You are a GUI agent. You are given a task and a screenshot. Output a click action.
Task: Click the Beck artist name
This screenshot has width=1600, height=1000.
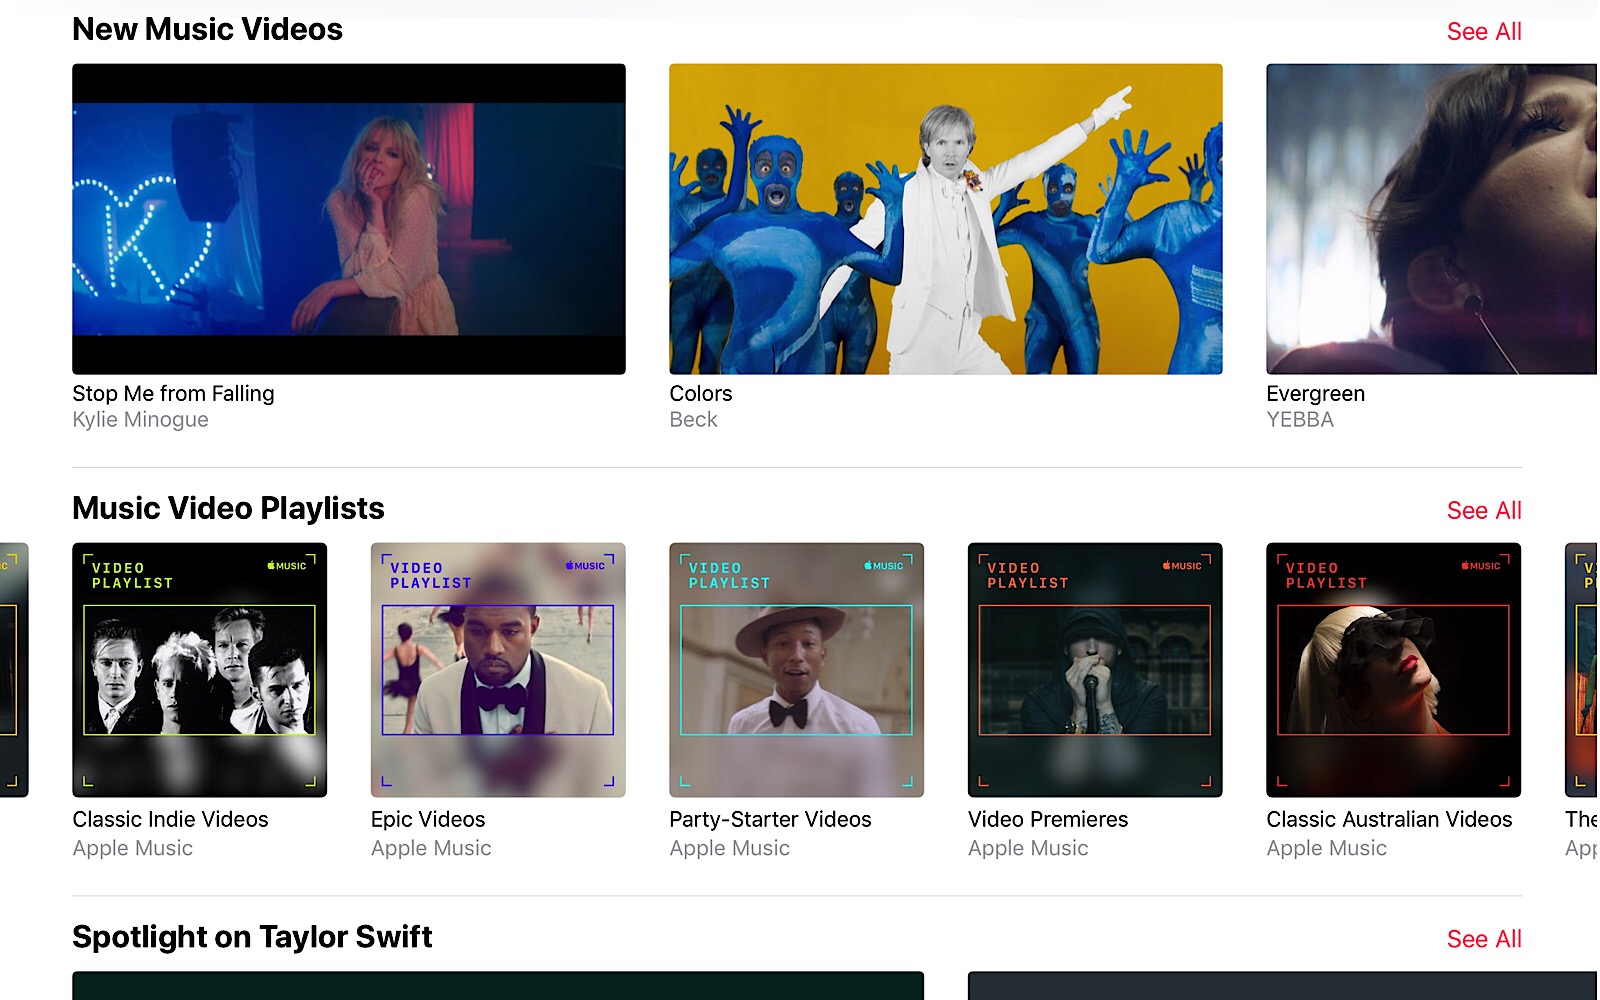click(x=693, y=420)
